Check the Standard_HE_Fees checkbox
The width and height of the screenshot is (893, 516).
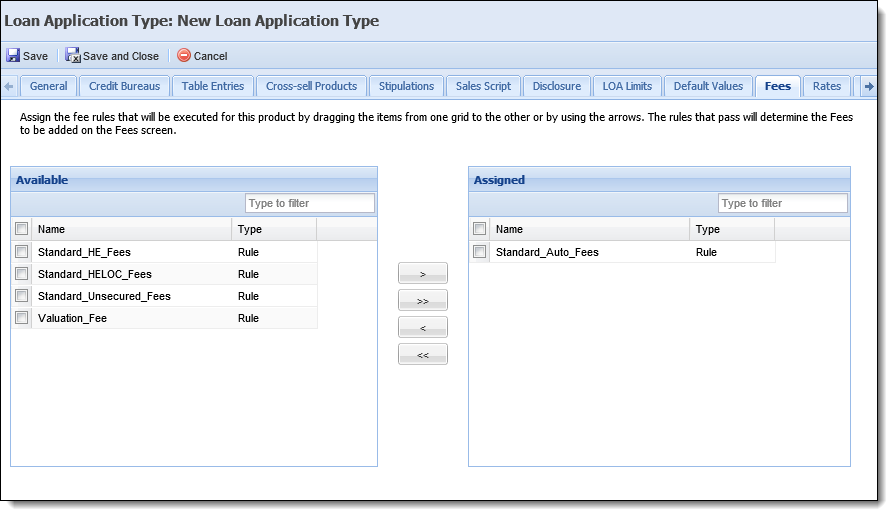point(22,251)
